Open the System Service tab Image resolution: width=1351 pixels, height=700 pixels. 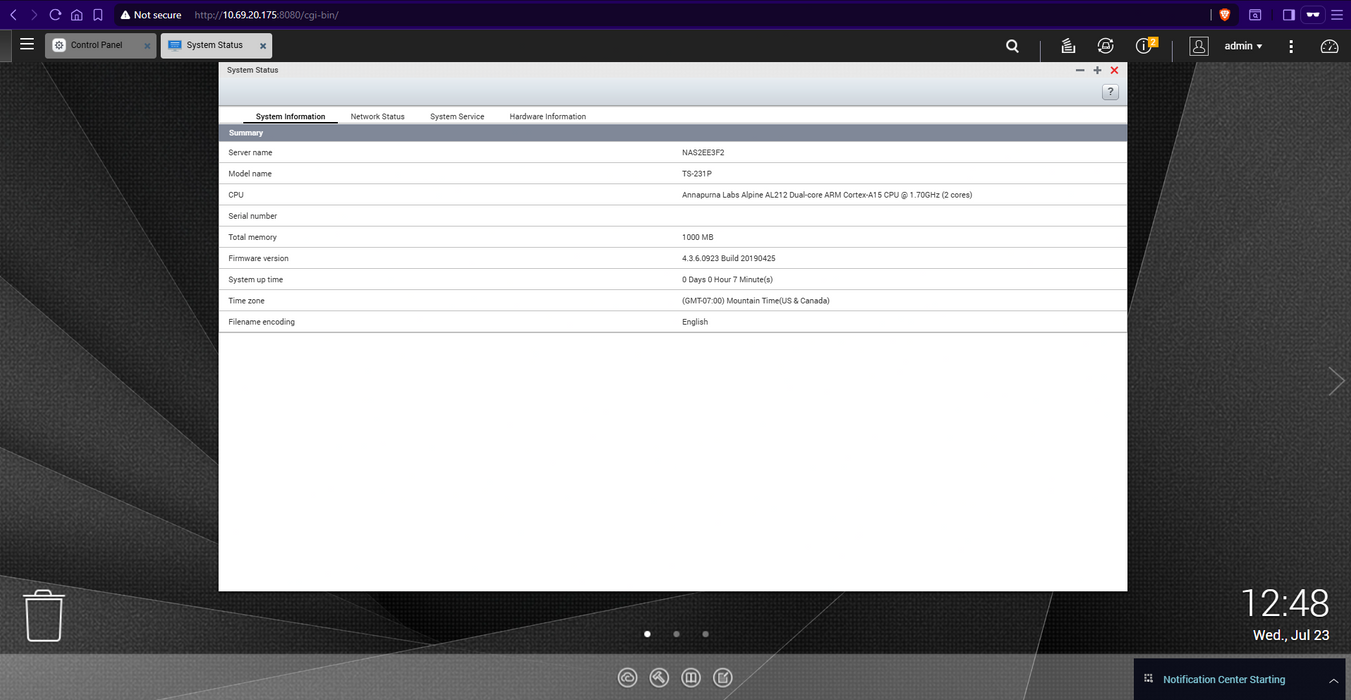tap(457, 117)
